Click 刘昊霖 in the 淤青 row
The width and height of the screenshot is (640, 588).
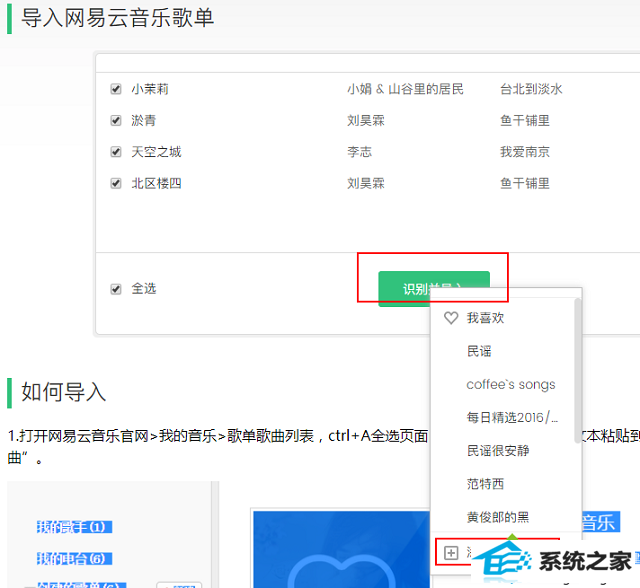[x=366, y=120]
